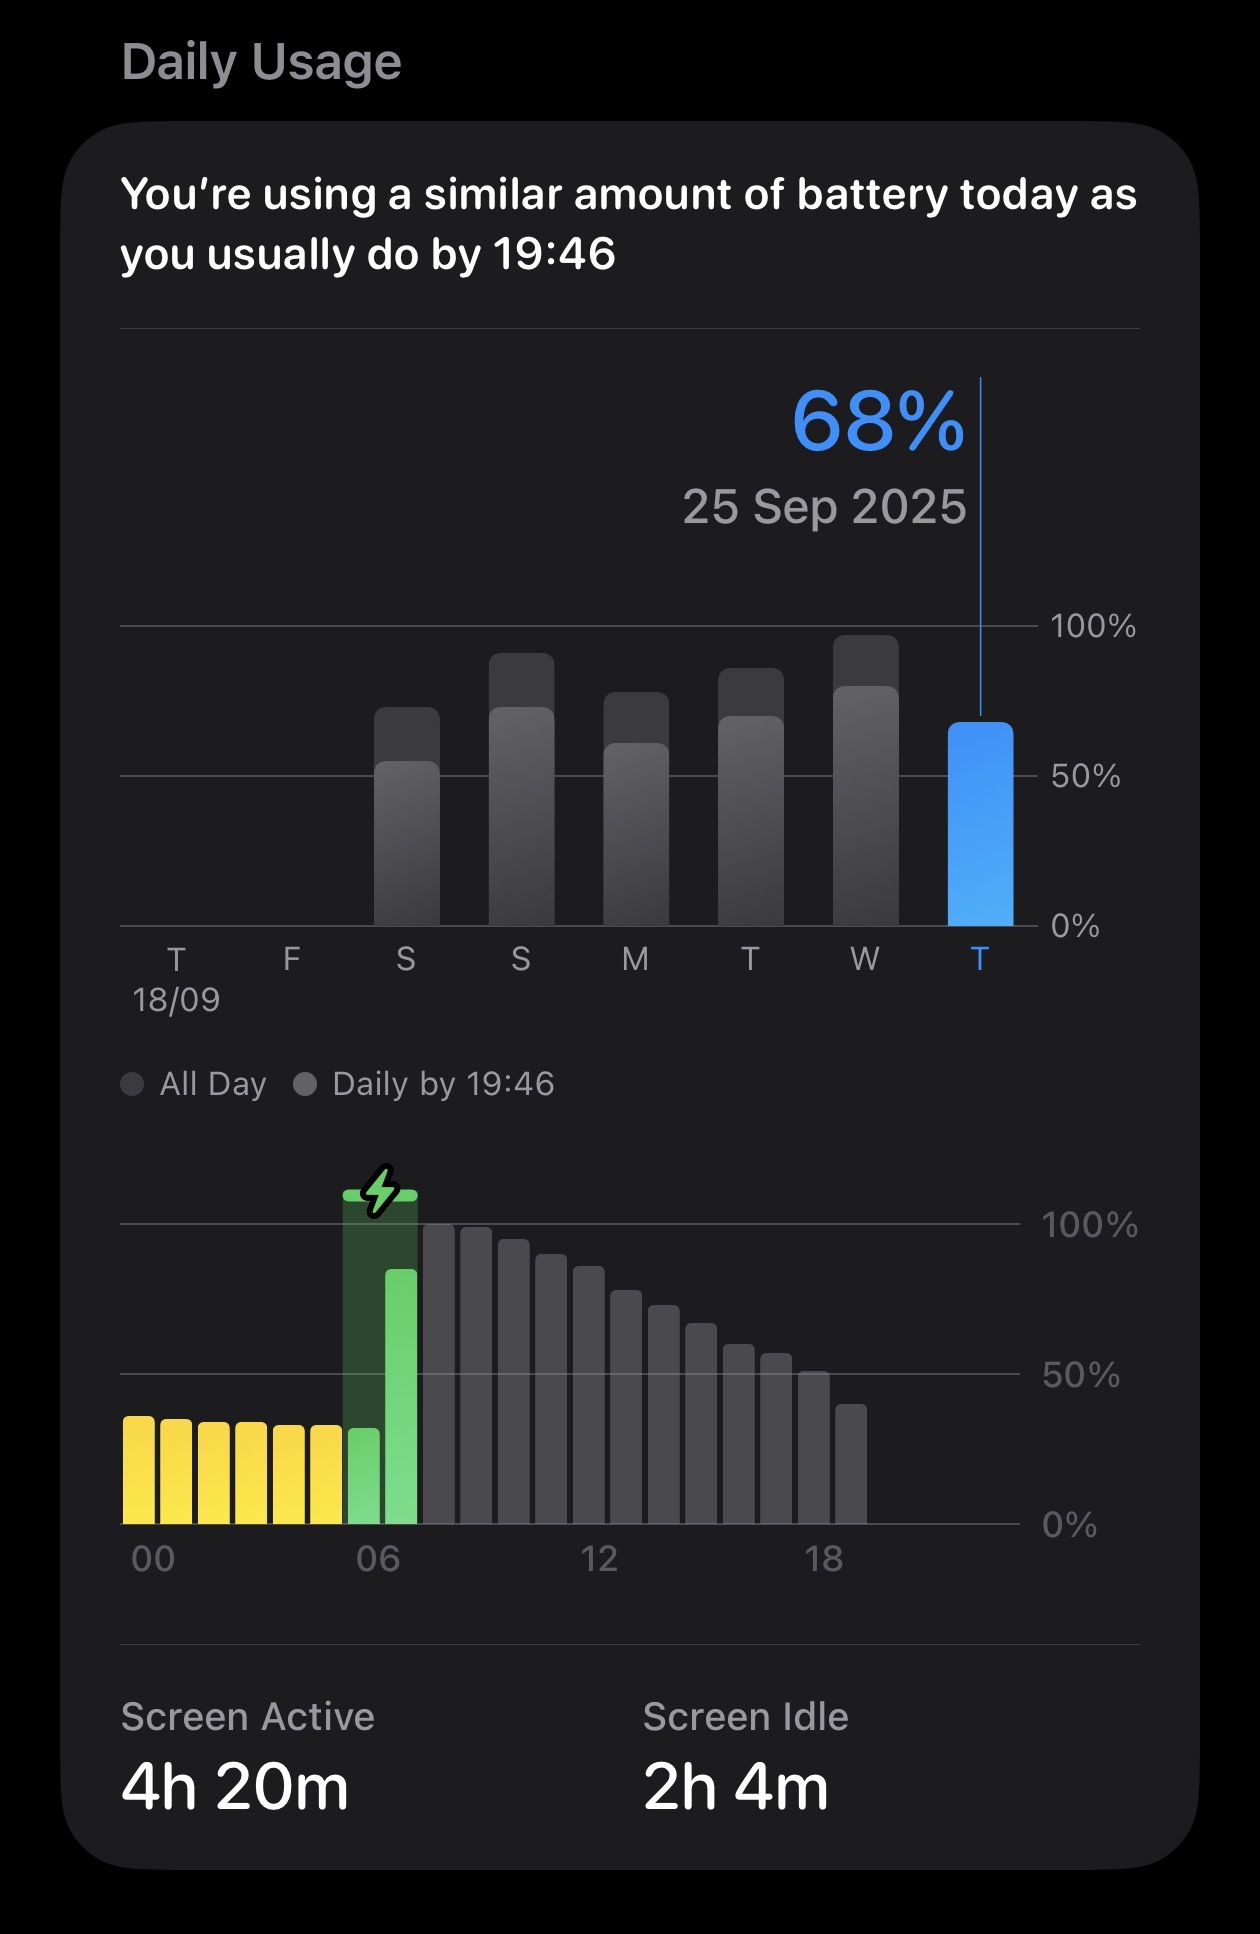Tap the "F" Friday day label
The height and width of the screenshot is (1934, 1260).
tap(291, 959)
